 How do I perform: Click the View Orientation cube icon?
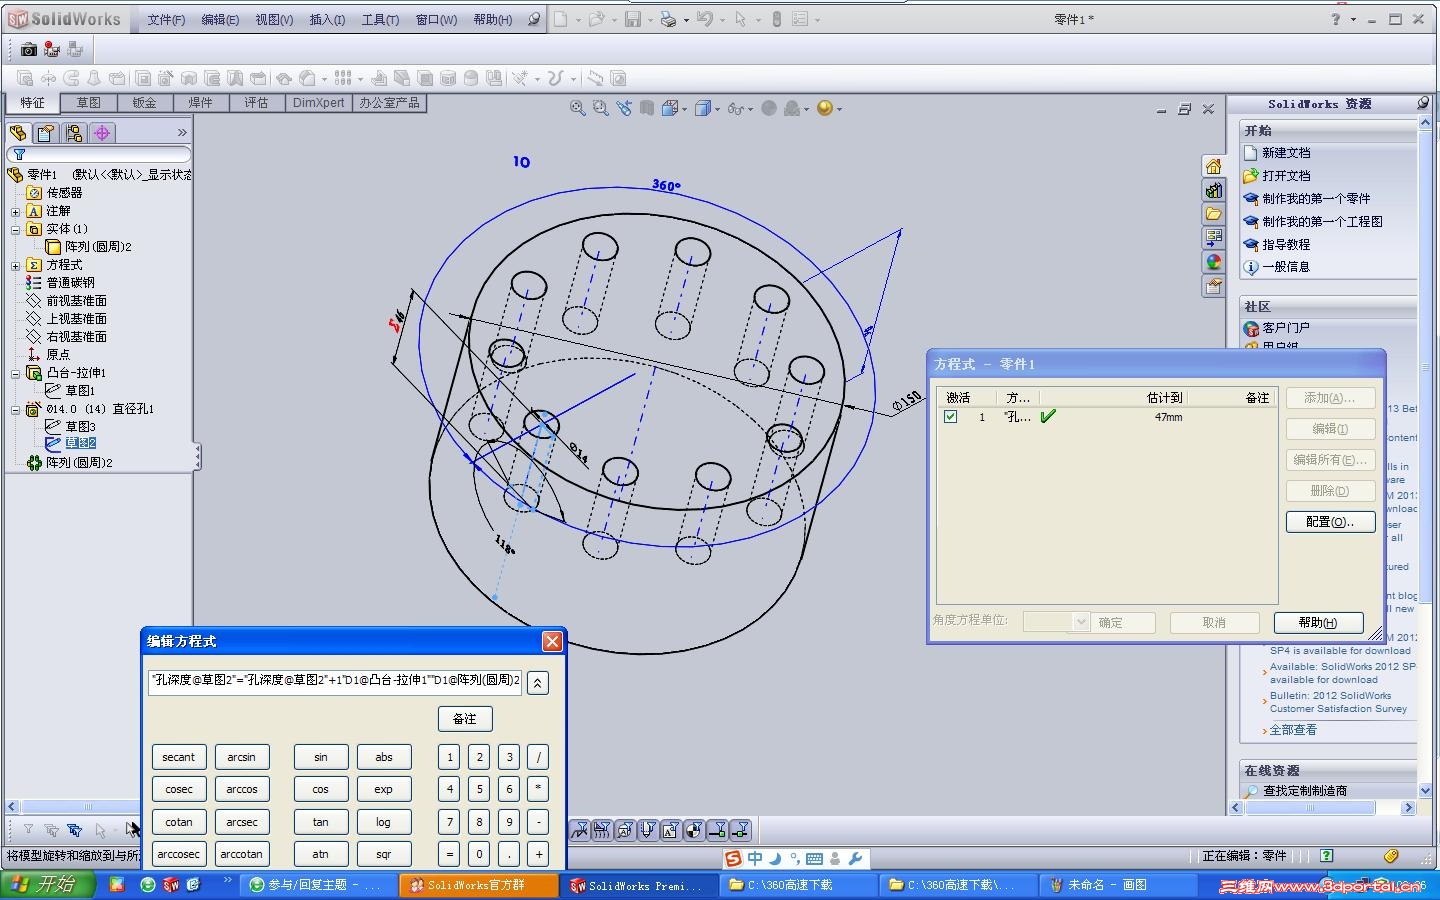point(669,108)
